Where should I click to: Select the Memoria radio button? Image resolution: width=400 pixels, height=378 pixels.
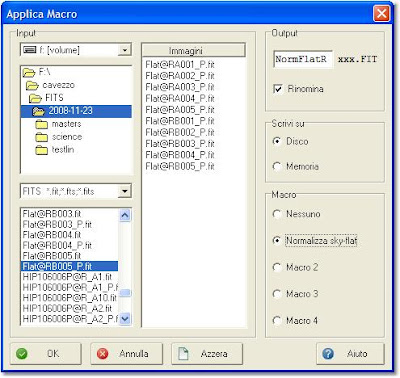[277, 166]
